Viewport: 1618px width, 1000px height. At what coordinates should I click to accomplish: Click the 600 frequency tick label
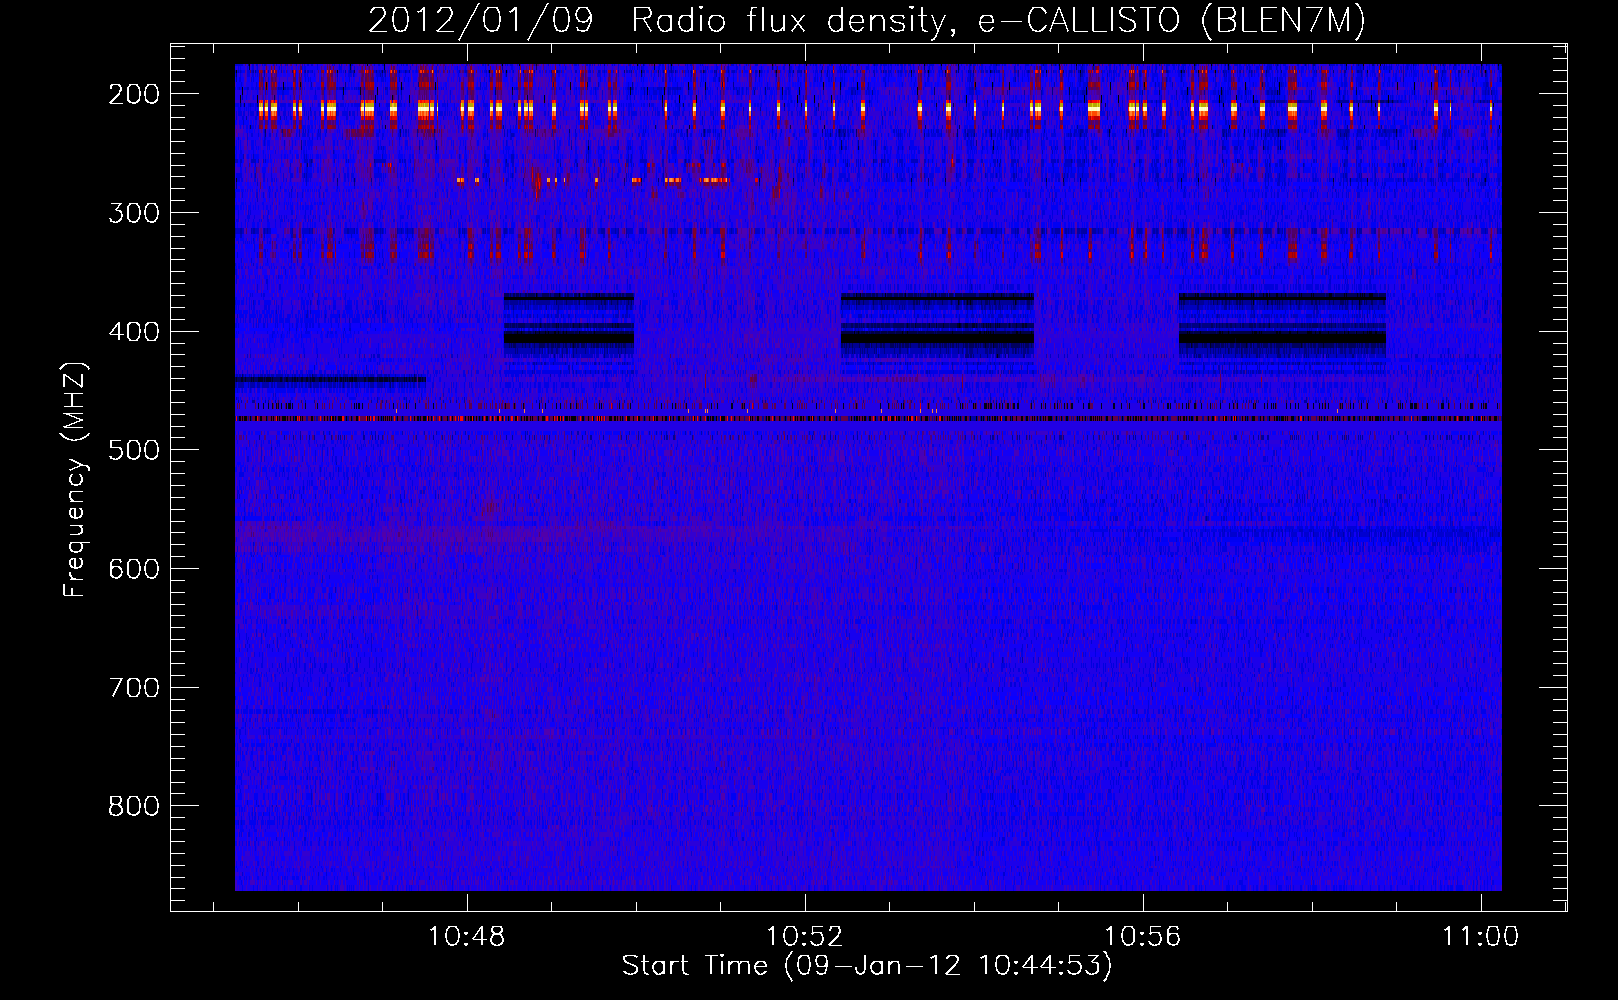(x=134, y=569)
